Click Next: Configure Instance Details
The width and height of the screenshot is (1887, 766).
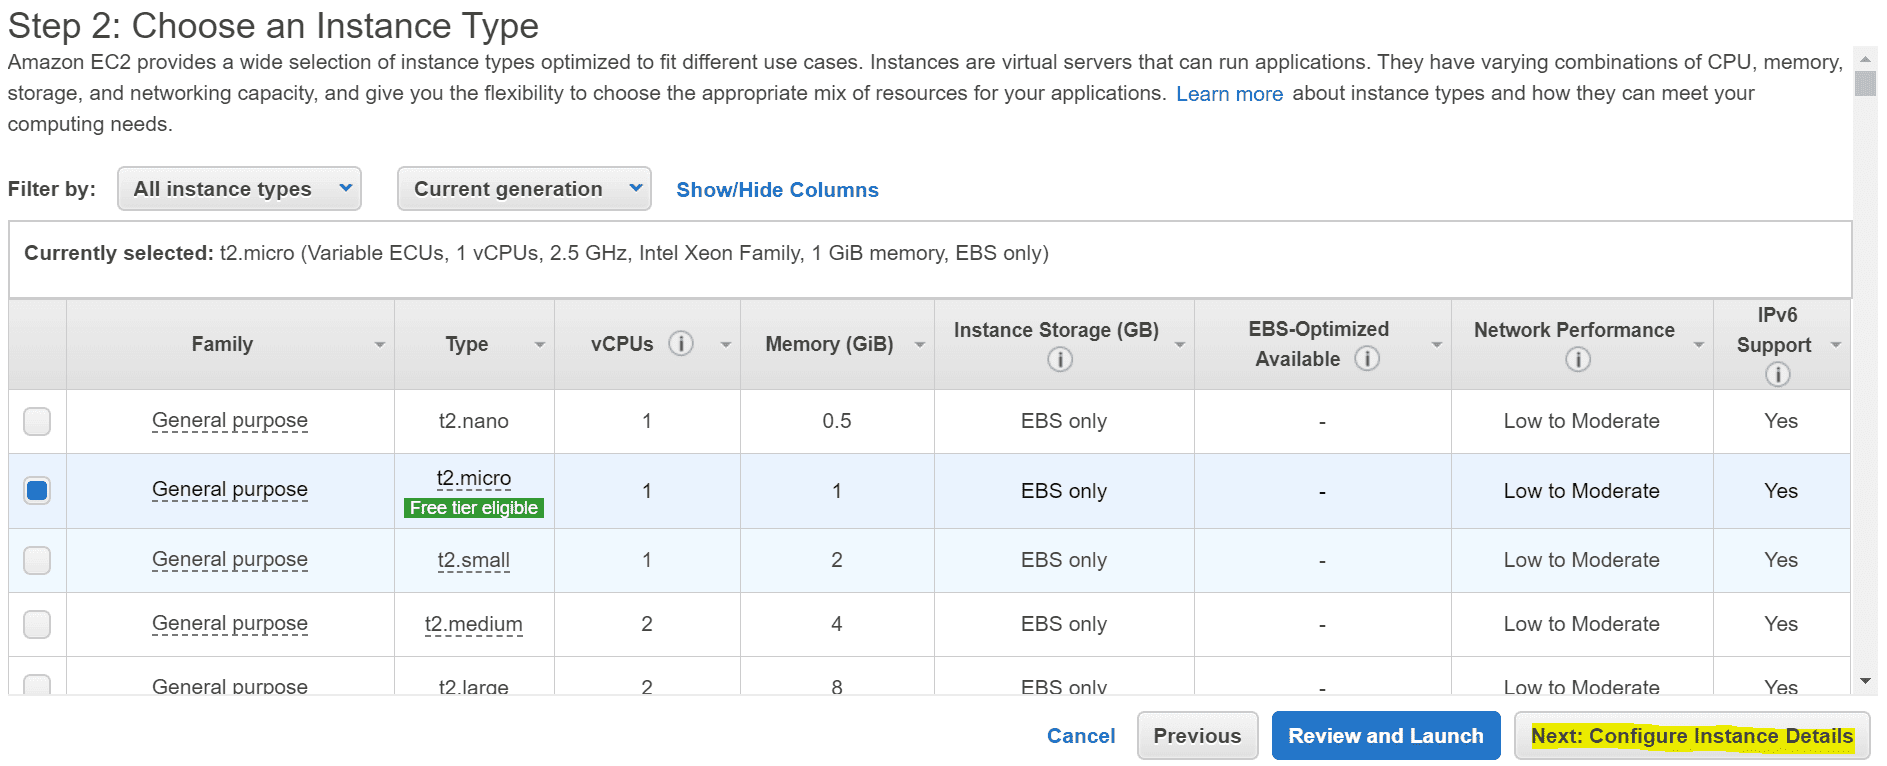coord(1691,736)
